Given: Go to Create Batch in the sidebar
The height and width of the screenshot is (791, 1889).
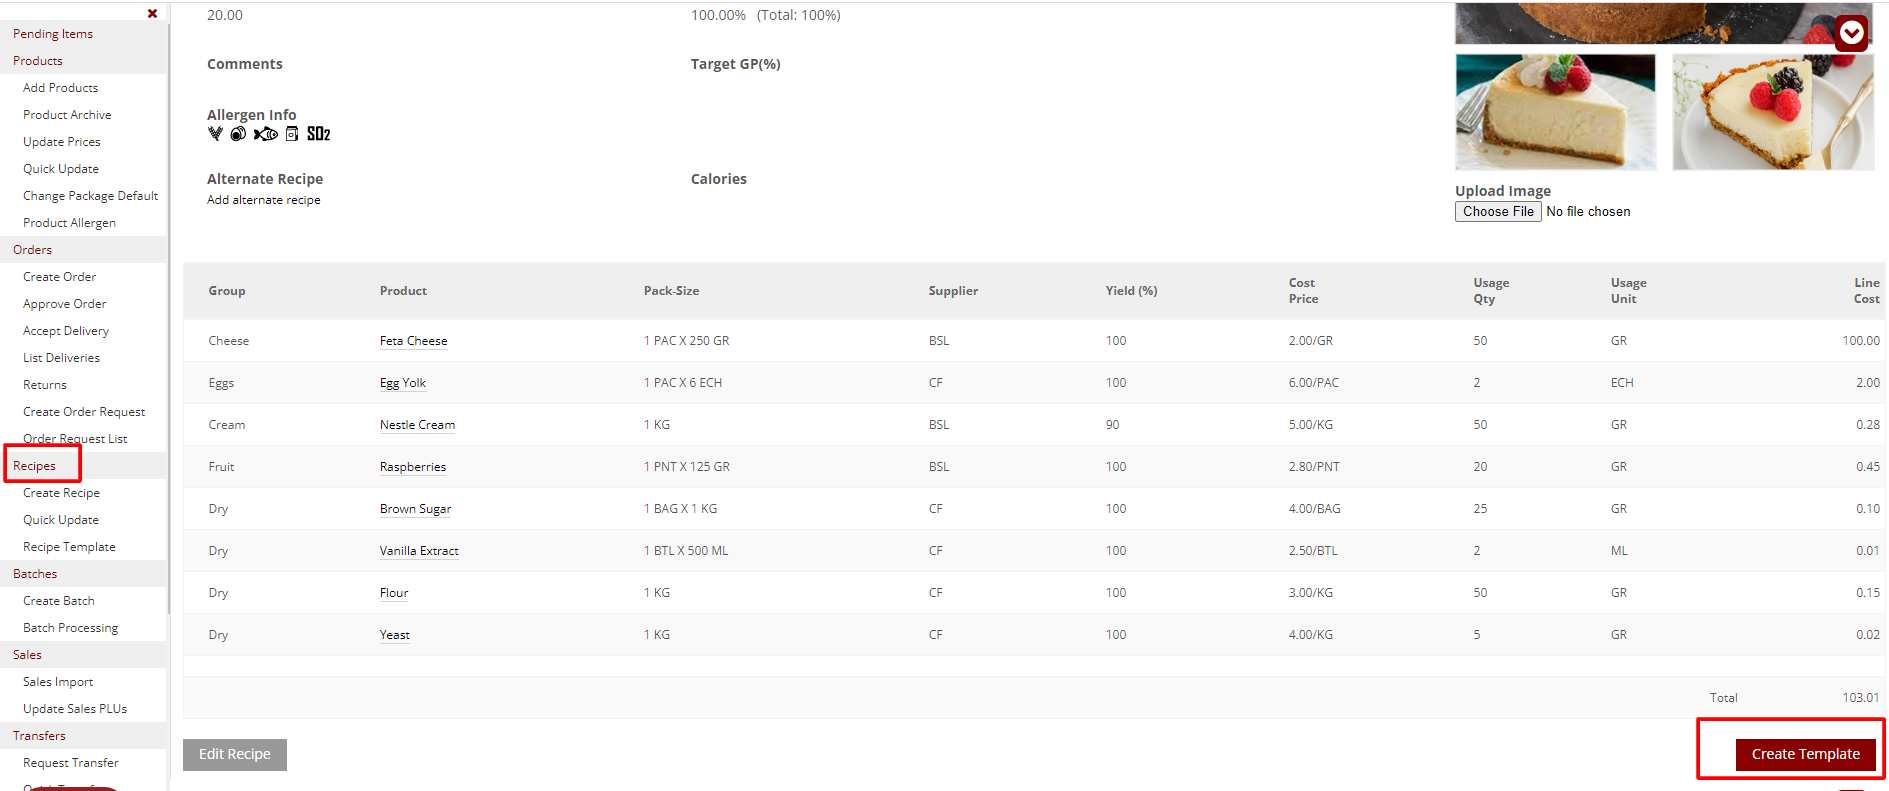Looking at the screenshot, I should (59, 601).
